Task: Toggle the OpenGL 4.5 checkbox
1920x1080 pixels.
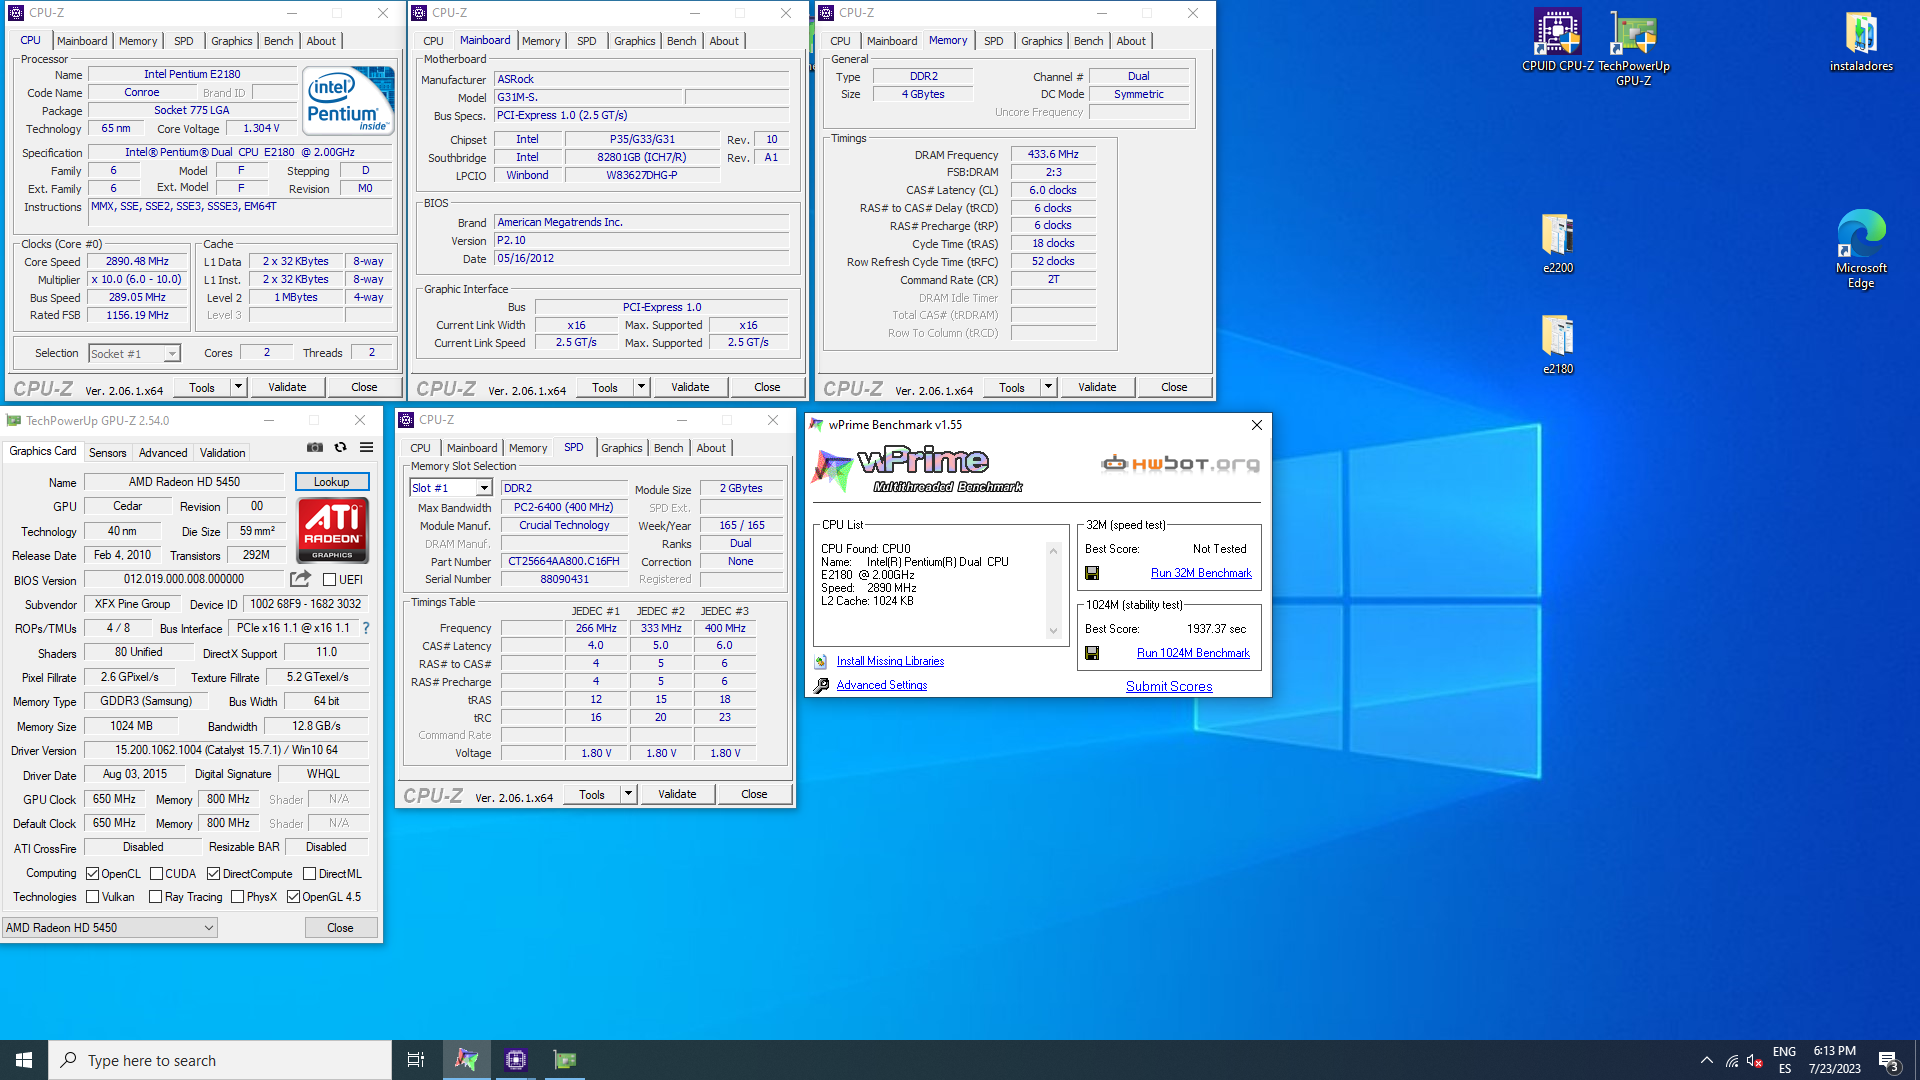Action: [x=293, y=897]
